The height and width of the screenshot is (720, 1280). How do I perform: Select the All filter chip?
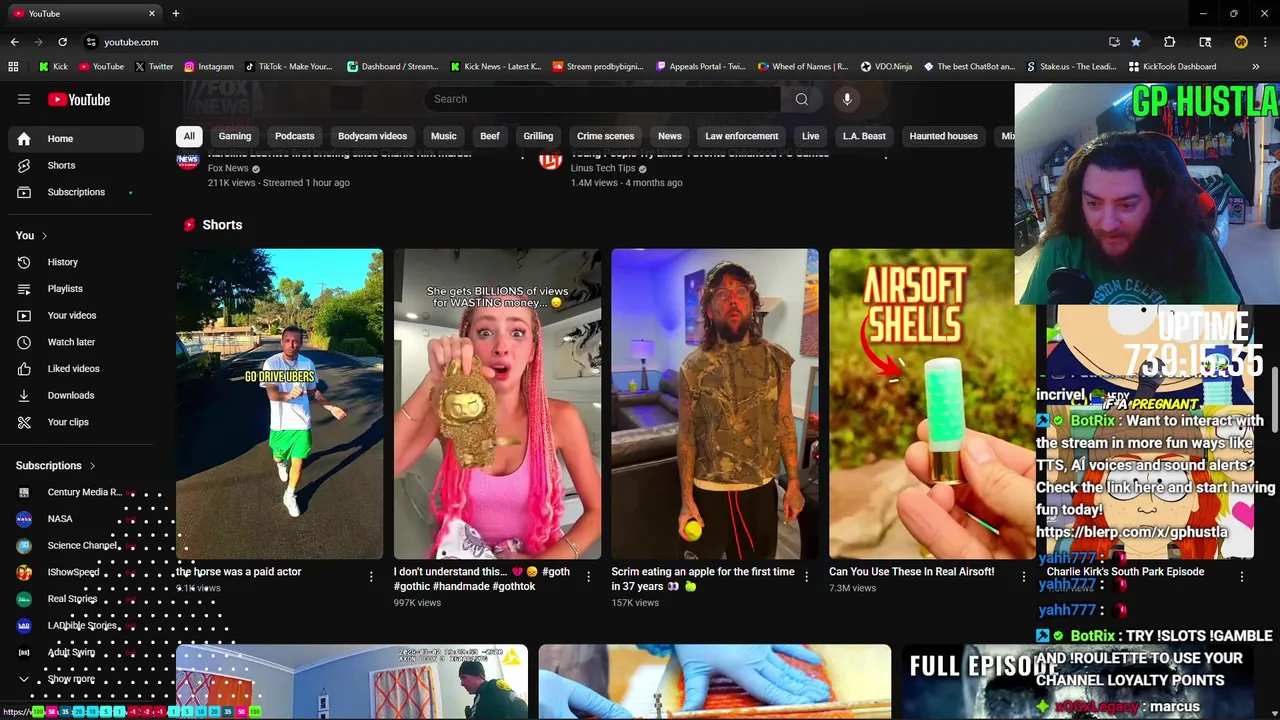point(189,136)
